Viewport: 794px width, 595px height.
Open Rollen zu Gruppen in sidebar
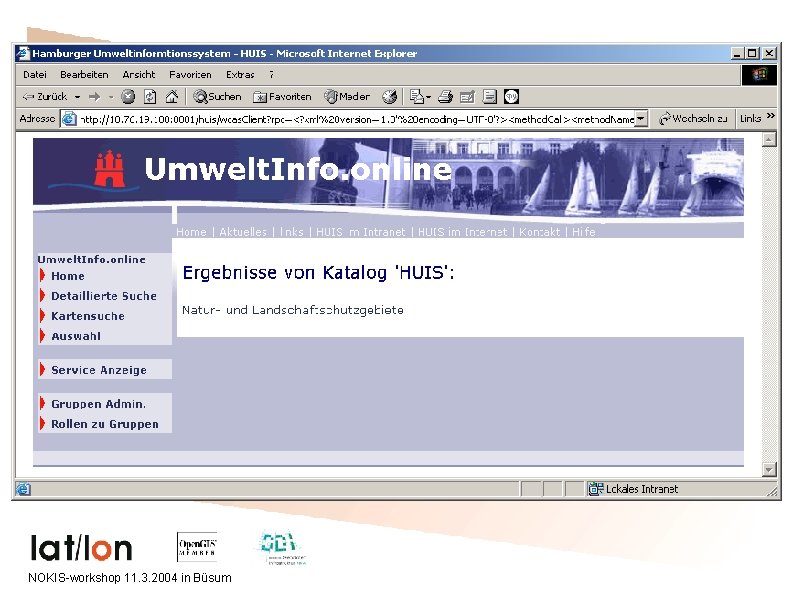point(105,424)
